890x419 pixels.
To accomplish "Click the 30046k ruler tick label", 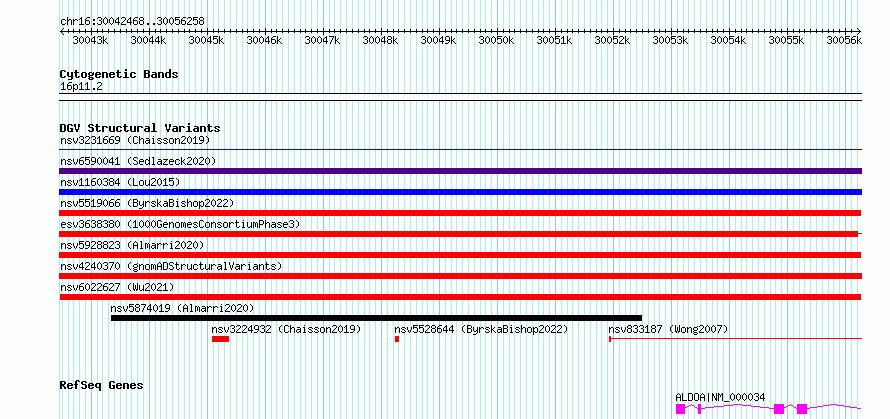I will click(264, 40).
